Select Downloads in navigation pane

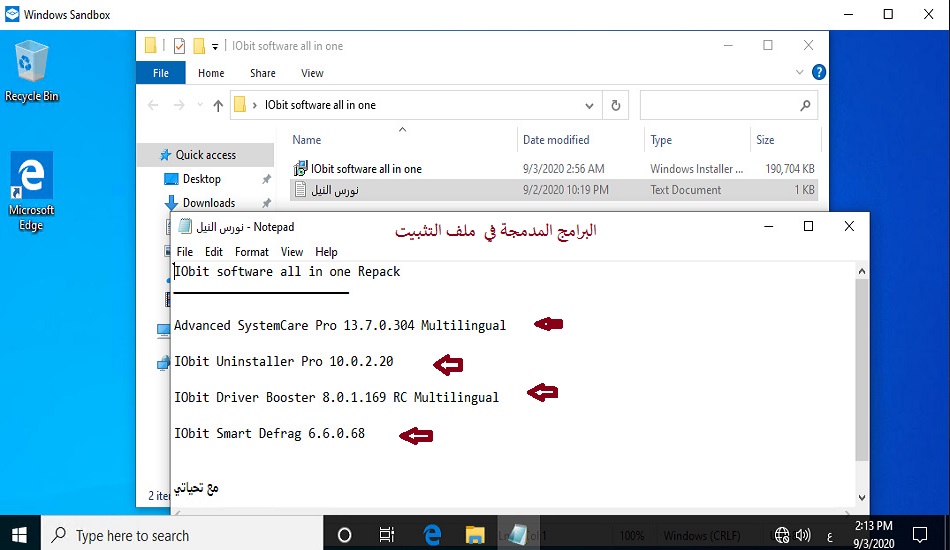pos(208,202)
